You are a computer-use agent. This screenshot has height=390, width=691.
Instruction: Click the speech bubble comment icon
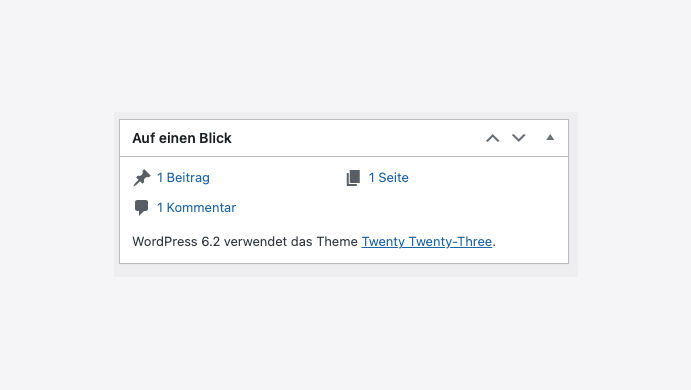pyautogui.click(x=141, y=208)
